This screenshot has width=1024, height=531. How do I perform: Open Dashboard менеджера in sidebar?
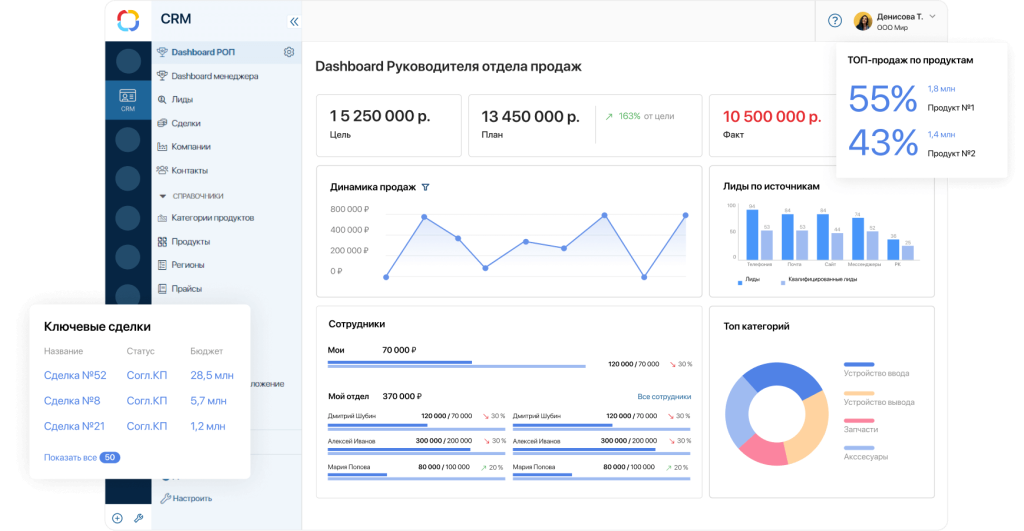coord(214,76)
